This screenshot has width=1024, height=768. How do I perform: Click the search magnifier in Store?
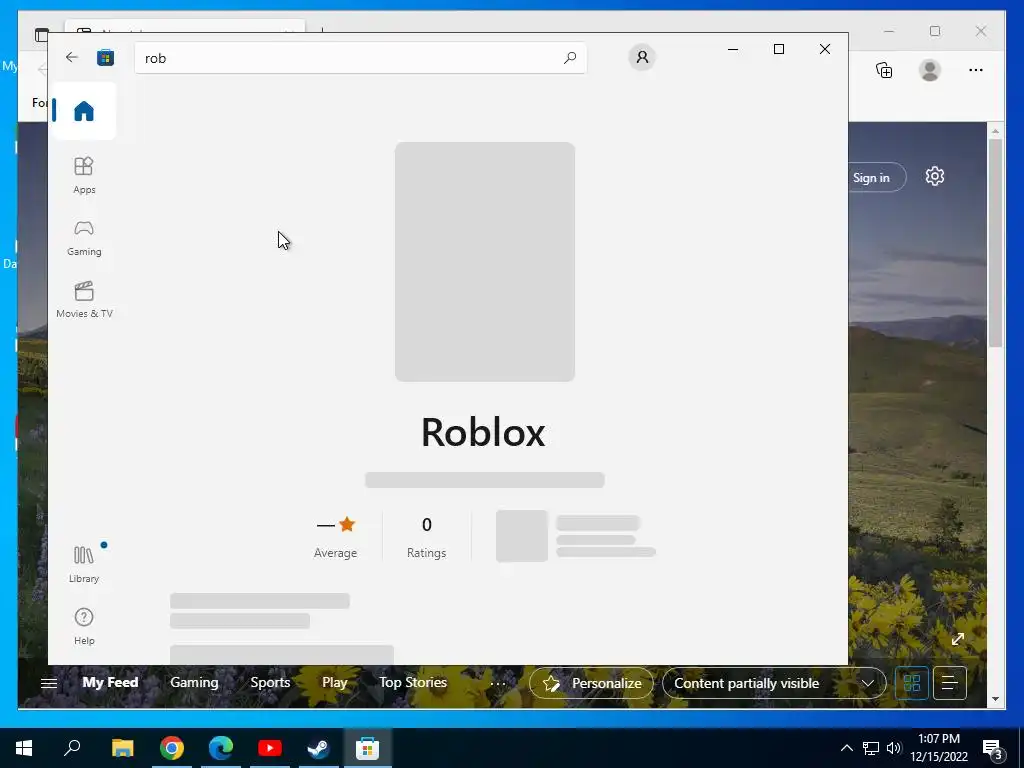click(x=569, y=57)
